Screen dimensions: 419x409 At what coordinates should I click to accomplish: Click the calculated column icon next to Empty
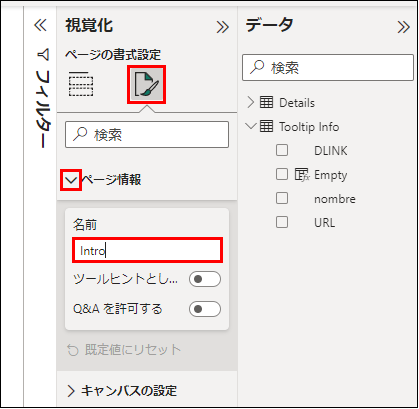point(302,174)
